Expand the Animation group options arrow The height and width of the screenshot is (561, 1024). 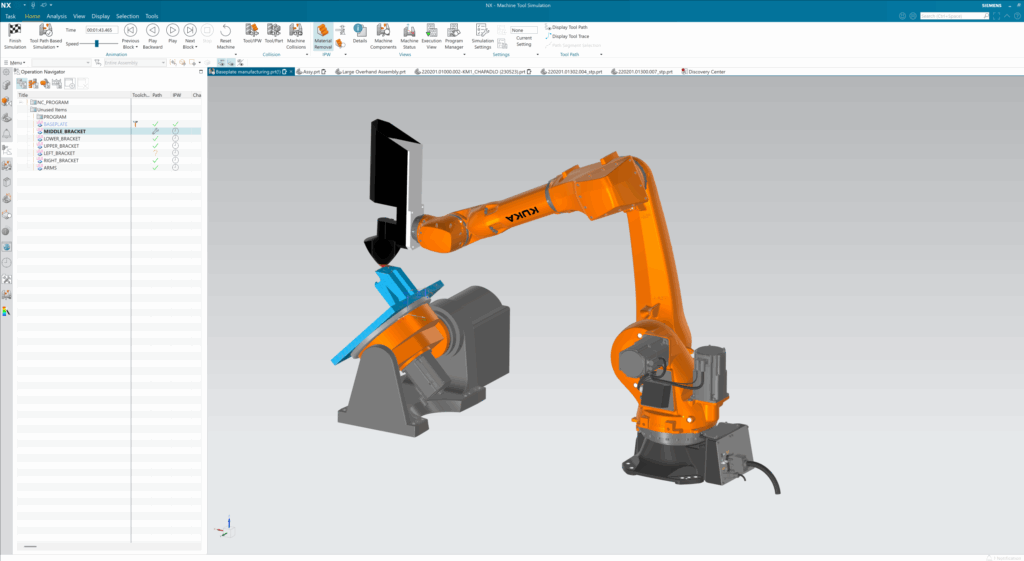tap(236, 55)
